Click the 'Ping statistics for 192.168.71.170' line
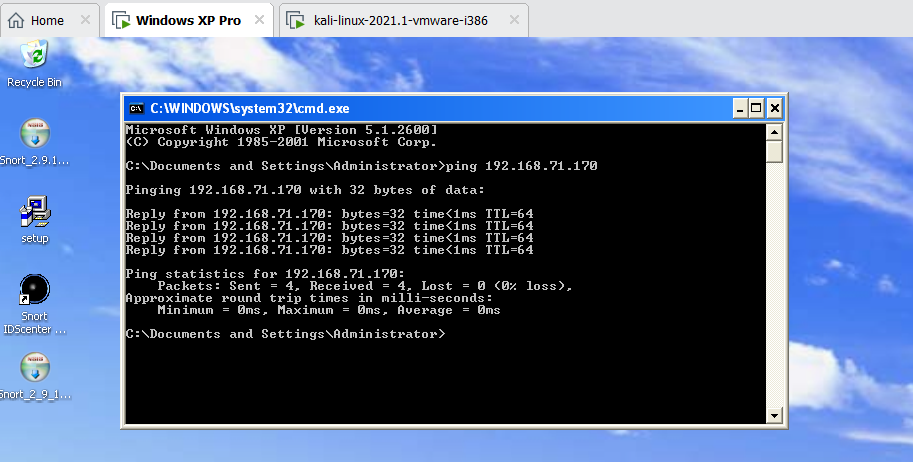The height and width of the screenshot is (462, 913). click(265, 274)
